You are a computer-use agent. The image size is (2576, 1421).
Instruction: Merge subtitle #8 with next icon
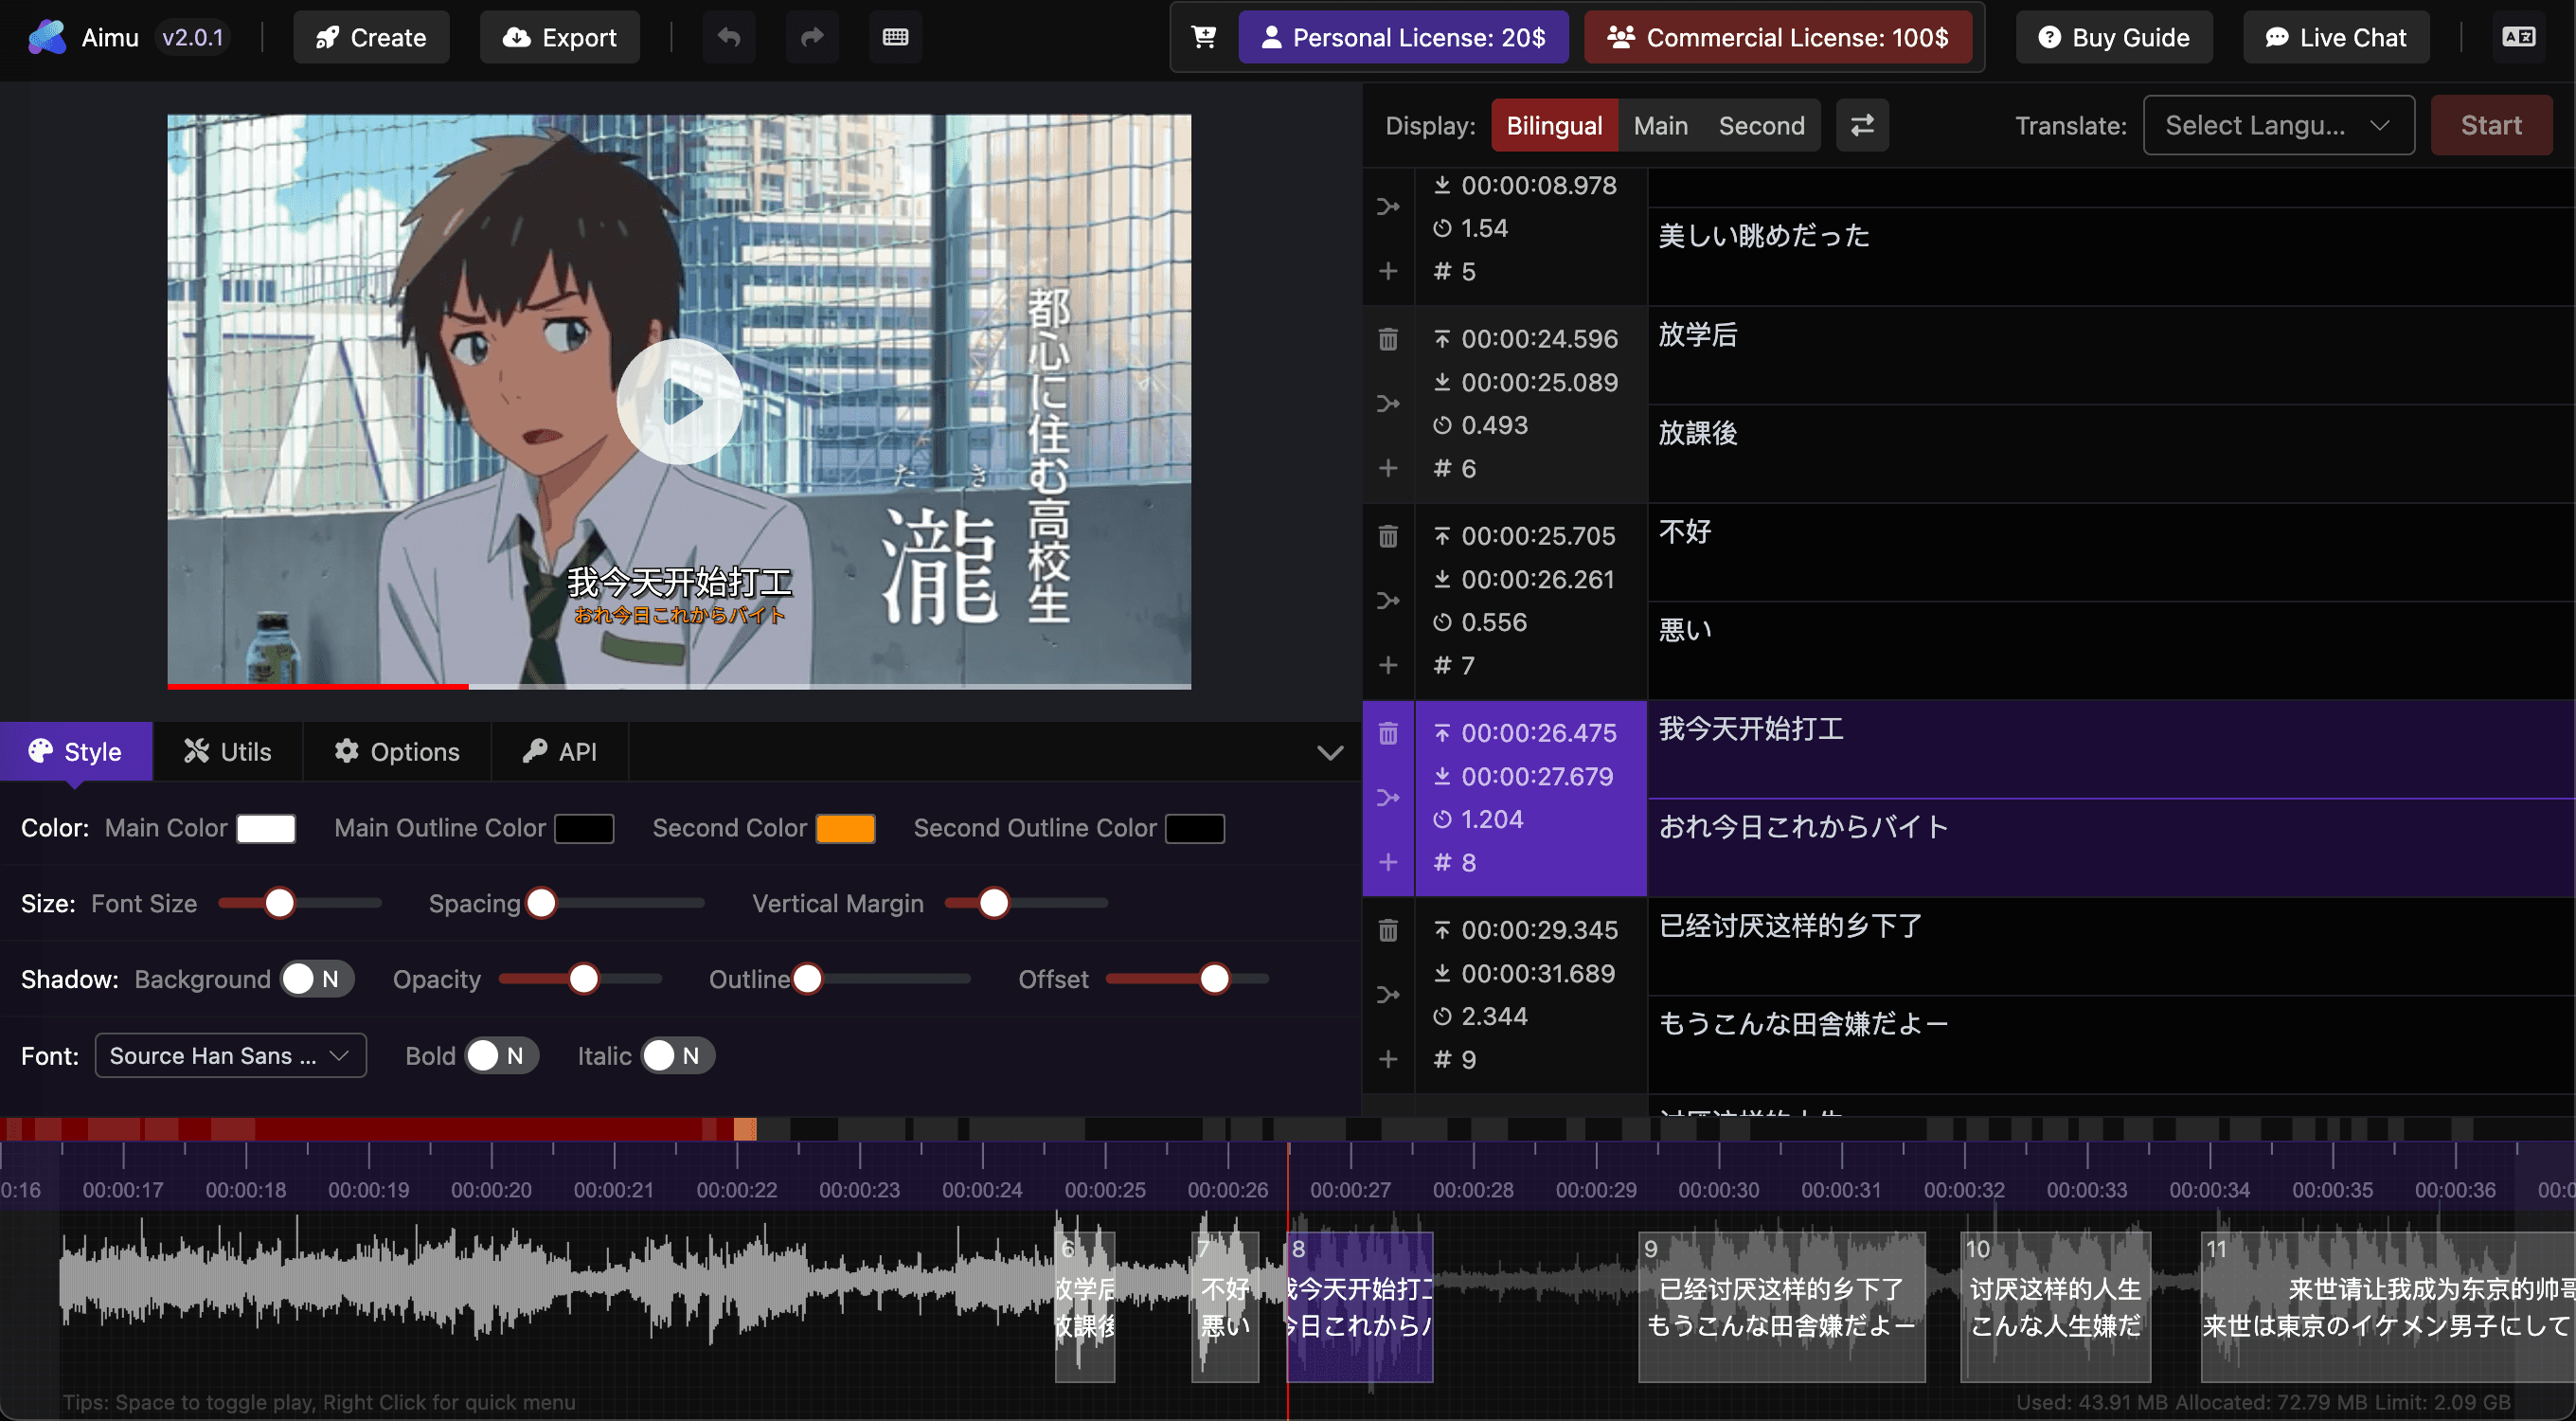tap(1388, 798)
